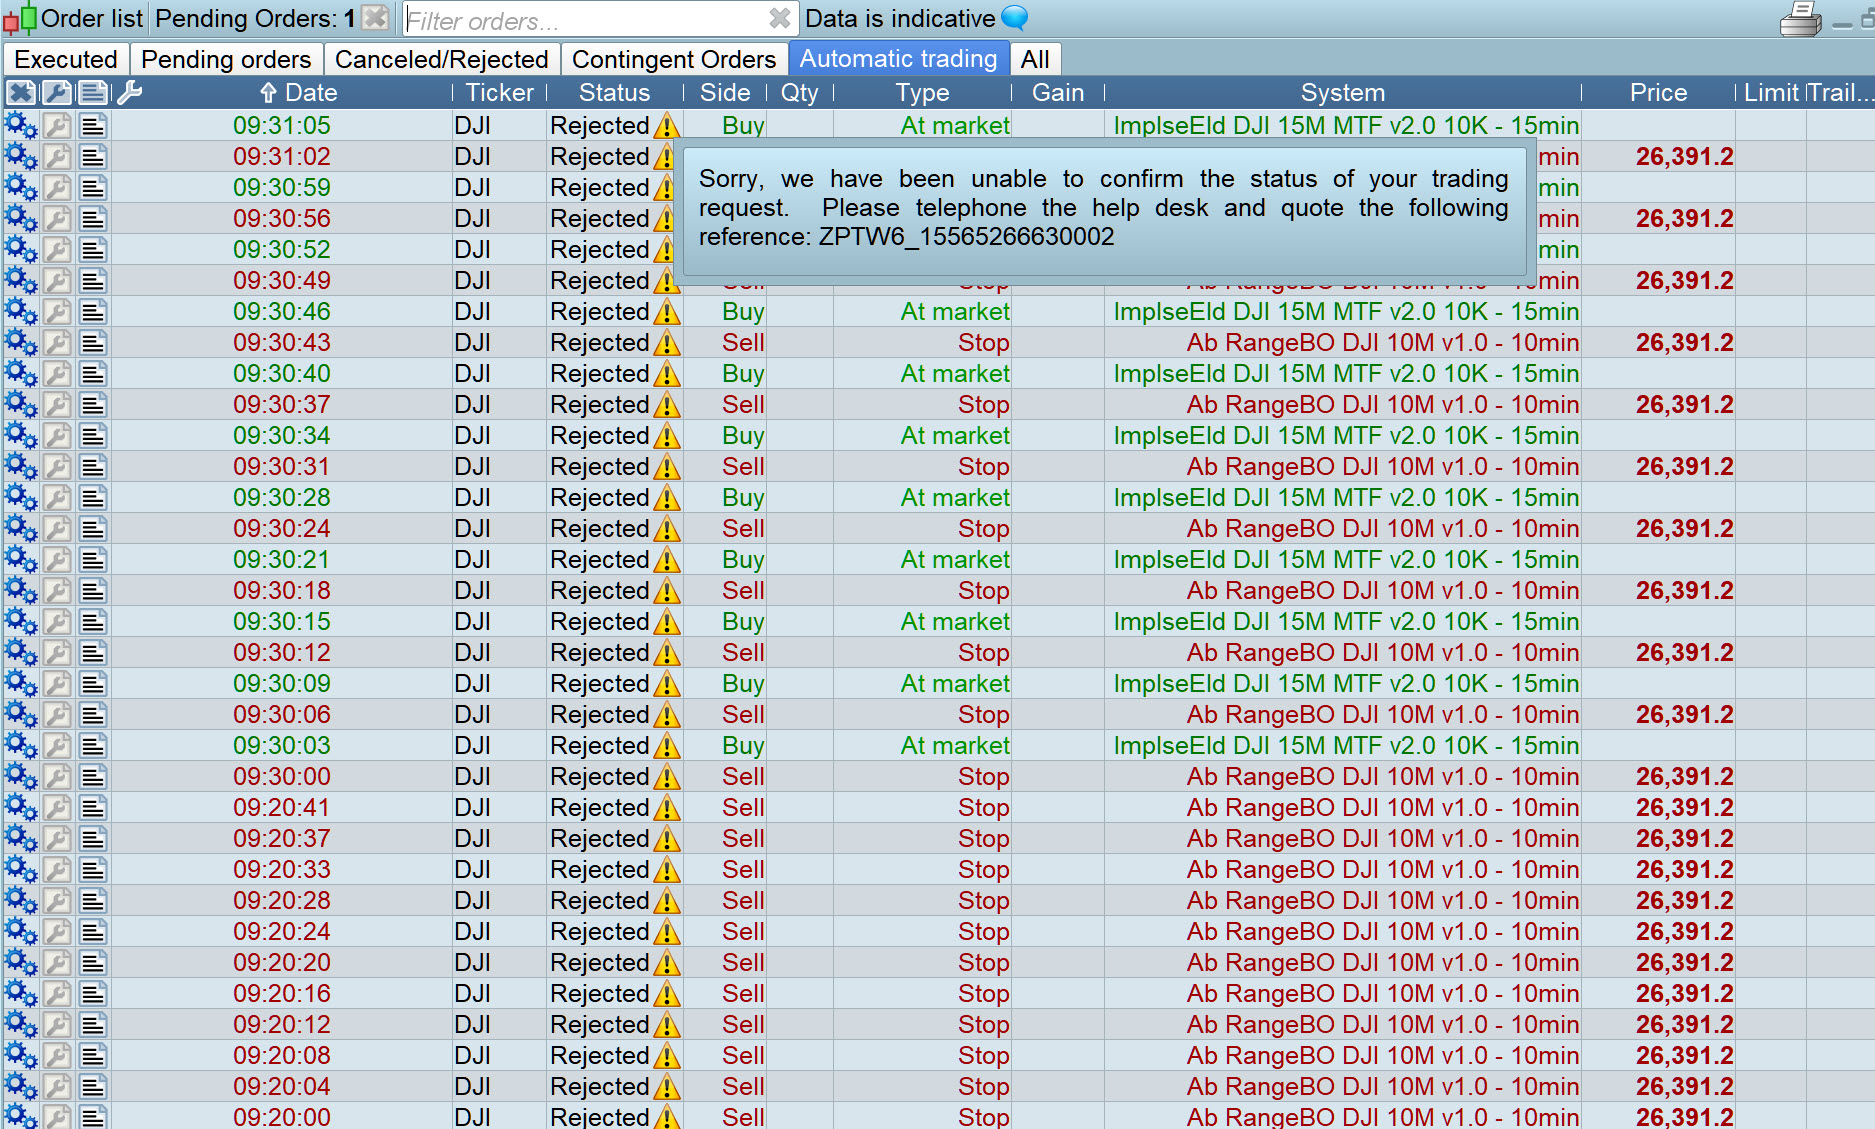The width and height of the screenshot is (1875, 1129).
Task: Click the wrench icon for the 09:30:24 order
Action: pos(57,529)
